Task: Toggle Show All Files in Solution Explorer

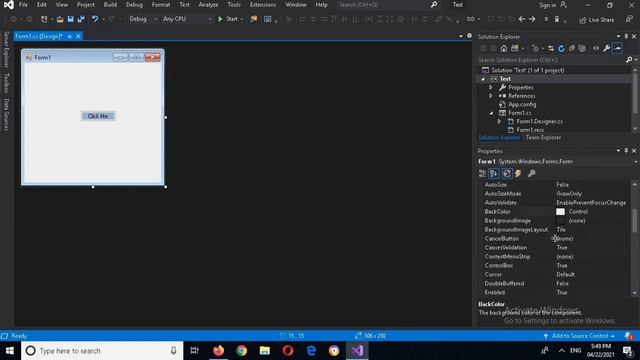Action: pyautogui.click(x=582, y=49)
